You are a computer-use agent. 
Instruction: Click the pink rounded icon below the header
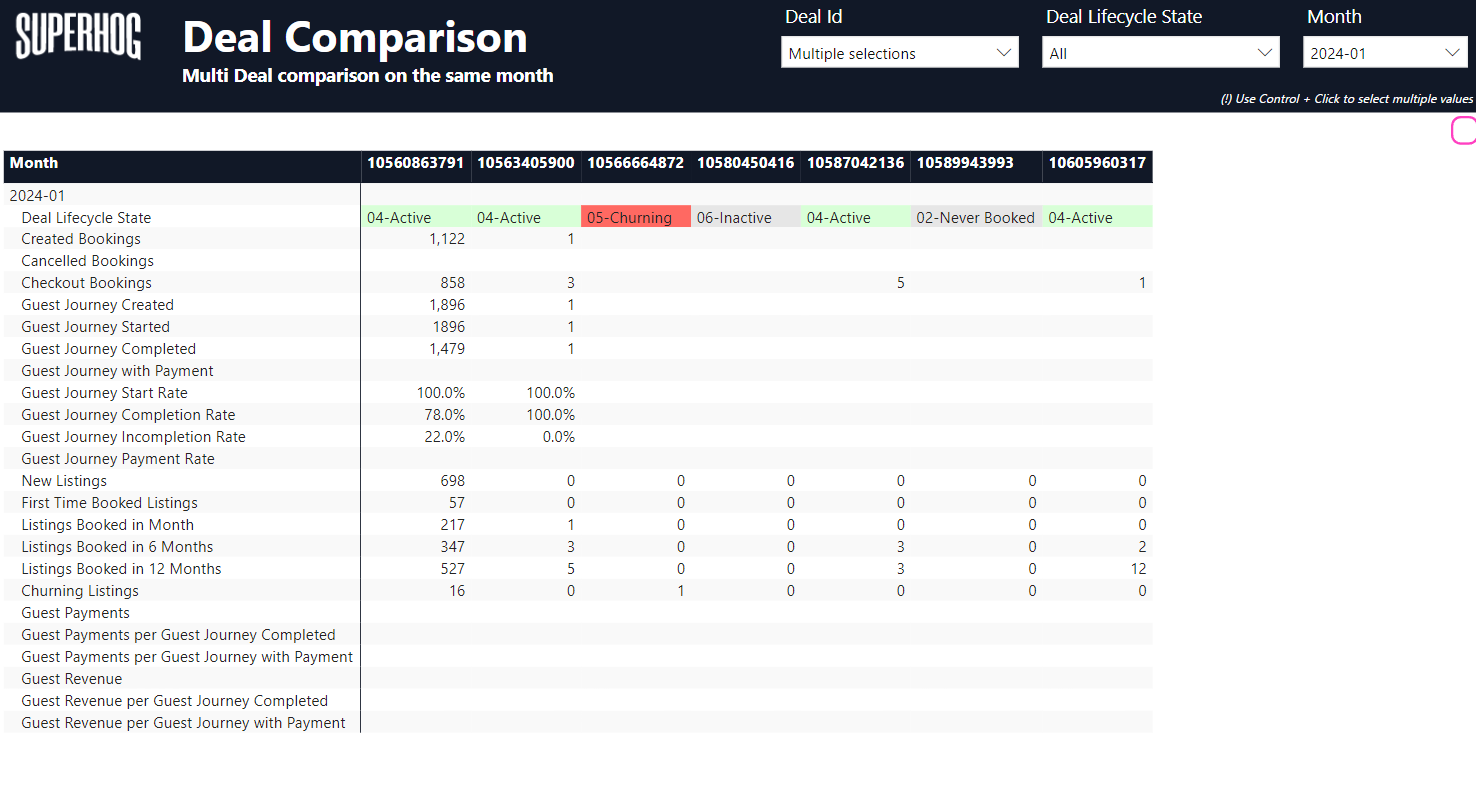1464,131
